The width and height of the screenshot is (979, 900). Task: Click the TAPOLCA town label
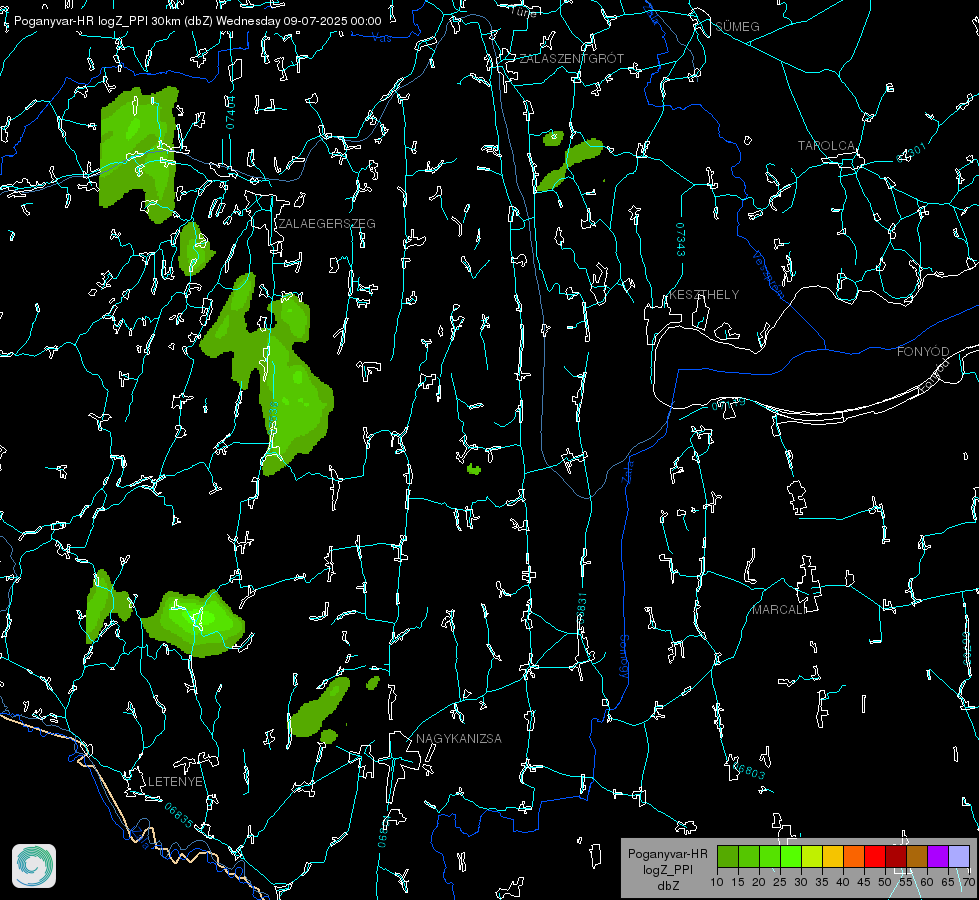tap(826, 146)
